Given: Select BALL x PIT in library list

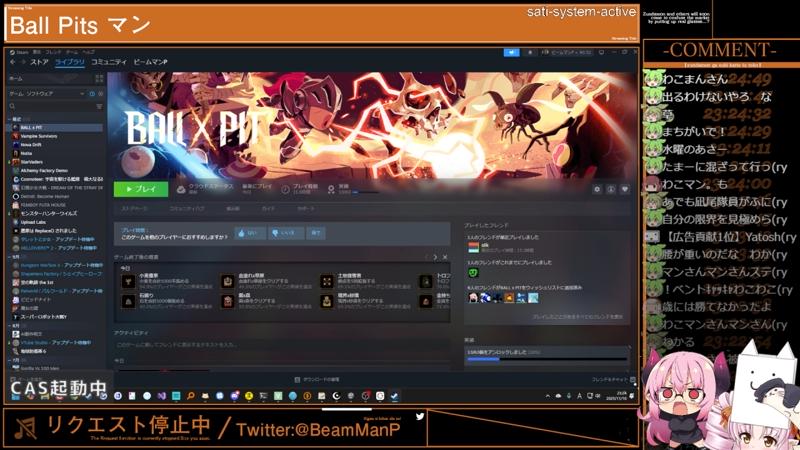Looking at the screenshot, I should click(56, 128).
